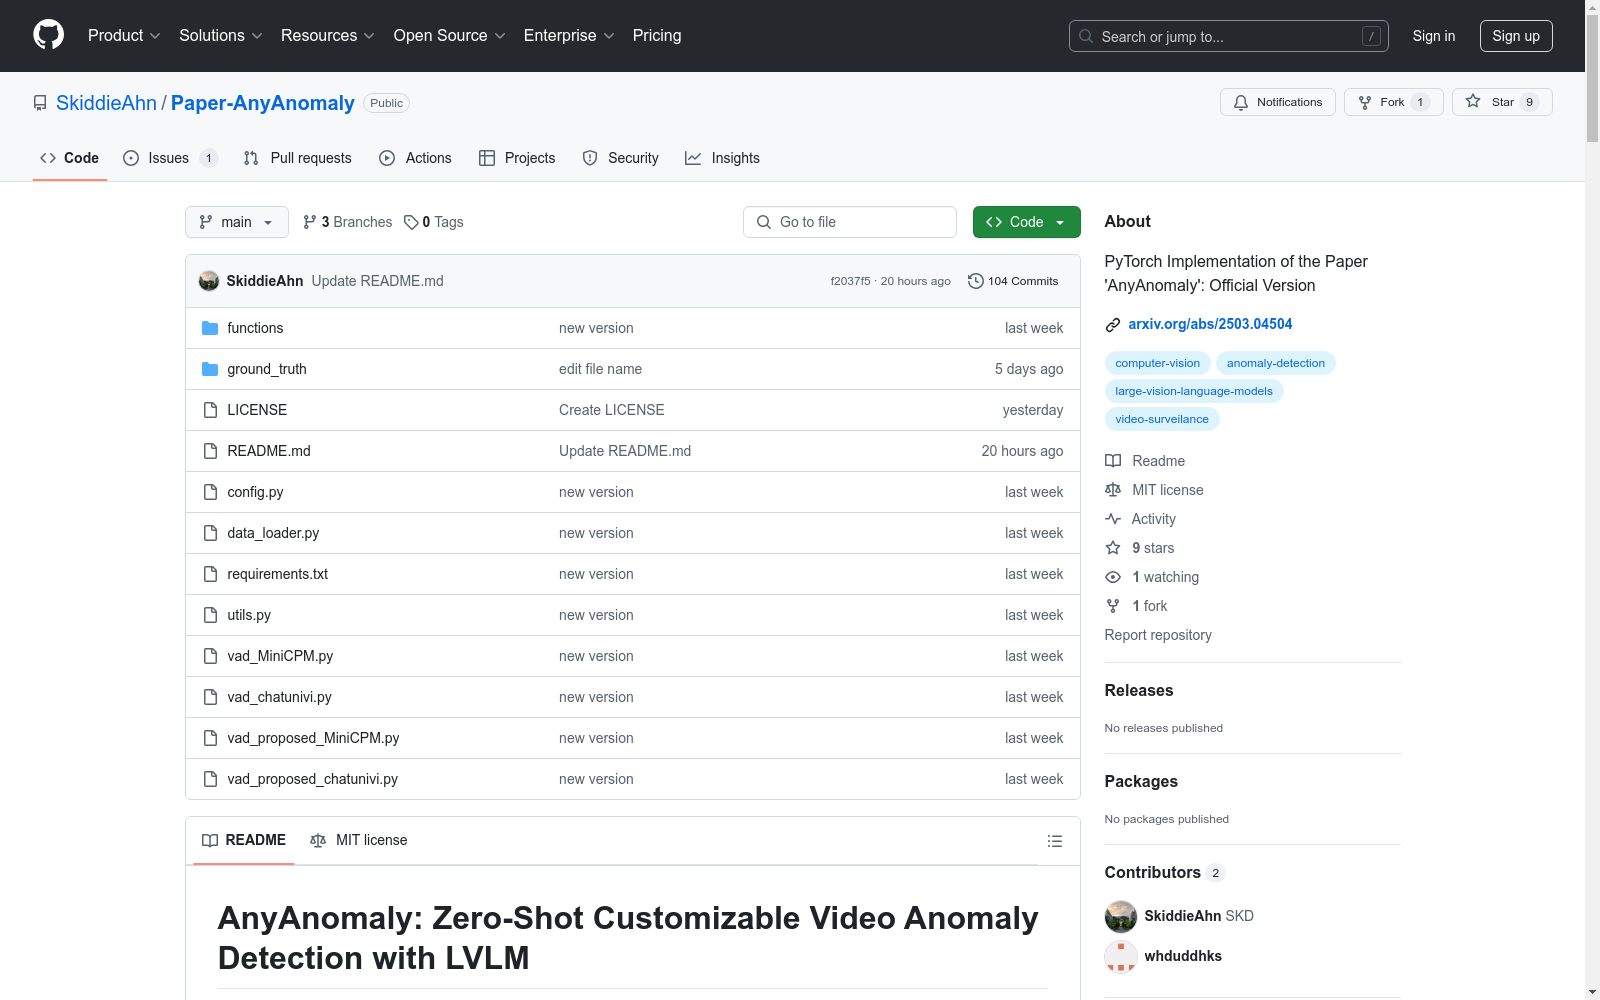Click the watching eye icon
1600x1000 pixels.
[1113, 577]
